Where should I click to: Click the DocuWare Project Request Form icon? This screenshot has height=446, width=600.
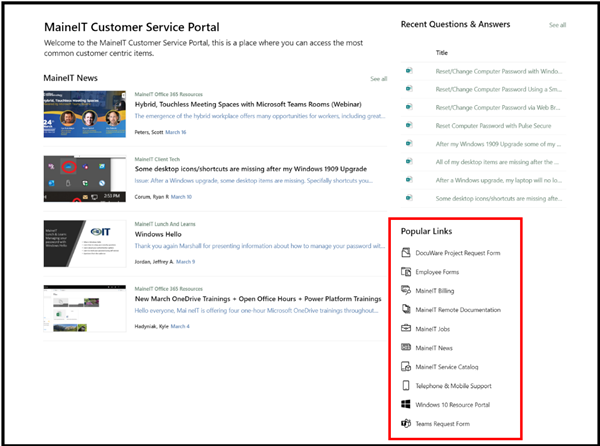[406, 252]
